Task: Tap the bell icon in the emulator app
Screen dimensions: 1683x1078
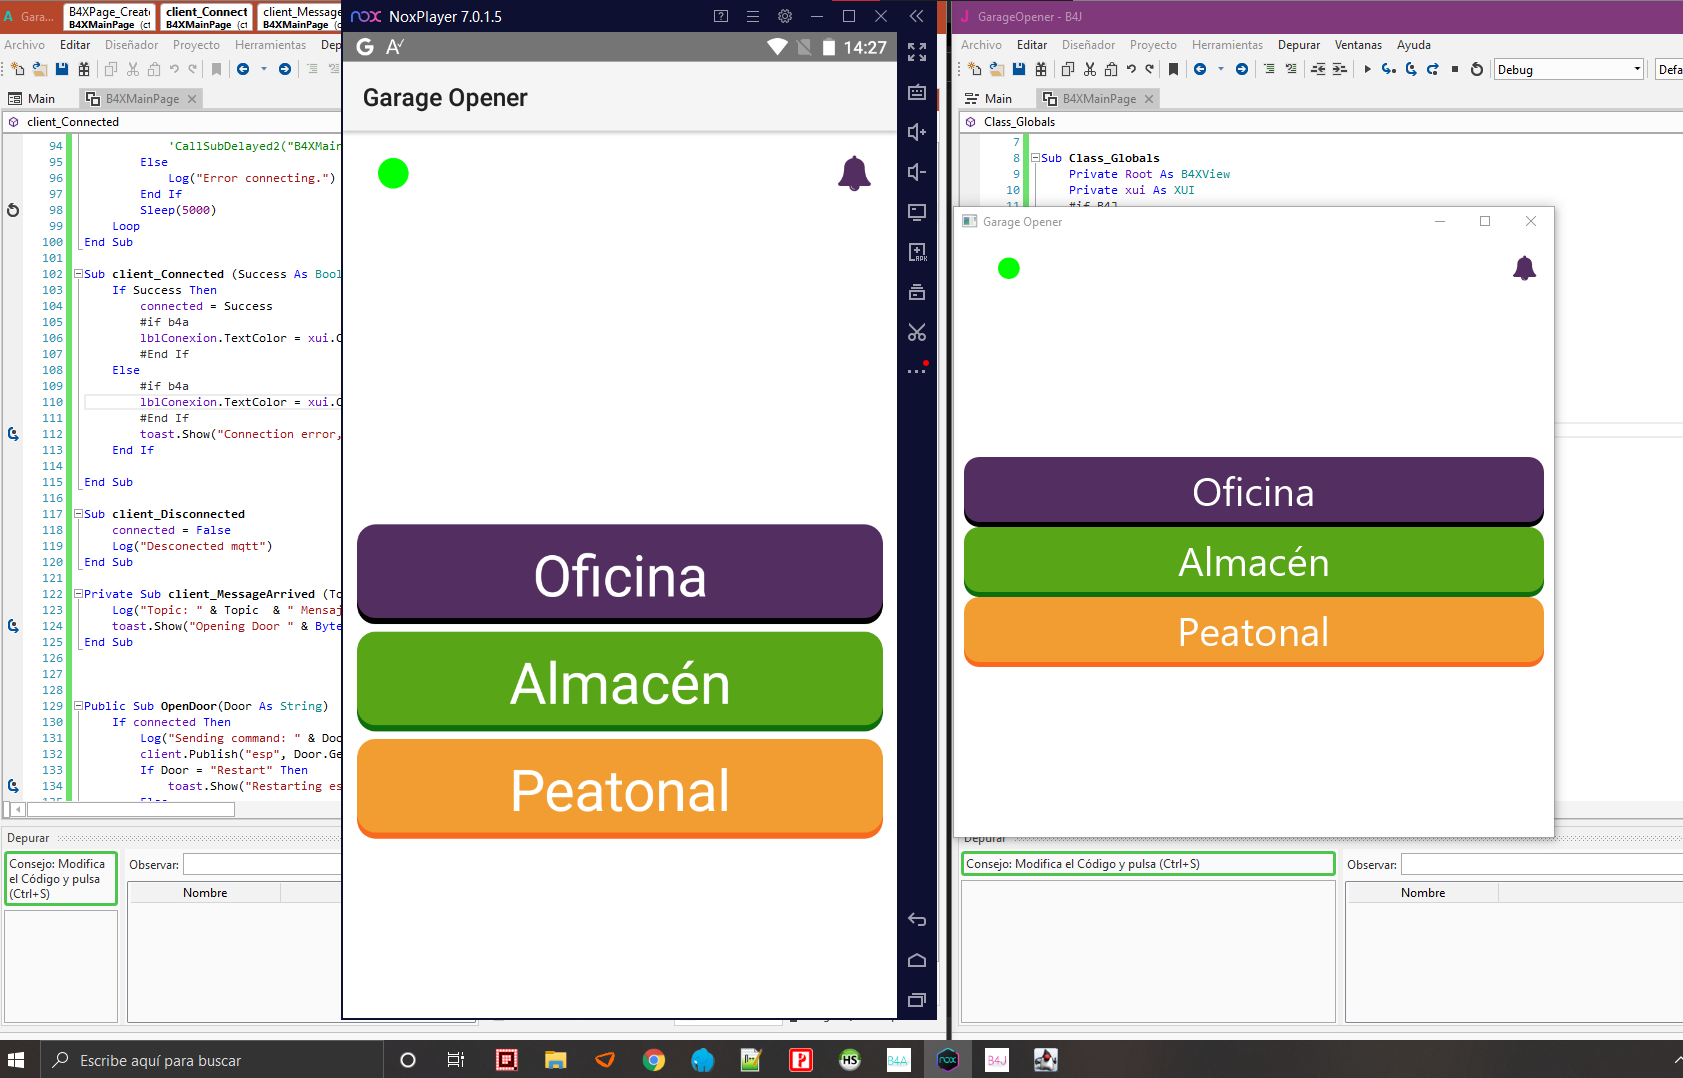Action: (854, 174)
